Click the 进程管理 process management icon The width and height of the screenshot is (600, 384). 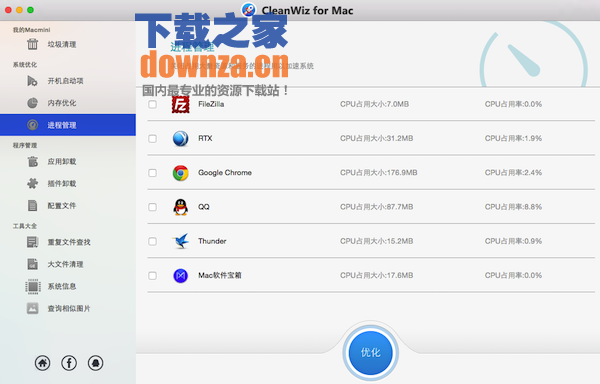[33, 125]
